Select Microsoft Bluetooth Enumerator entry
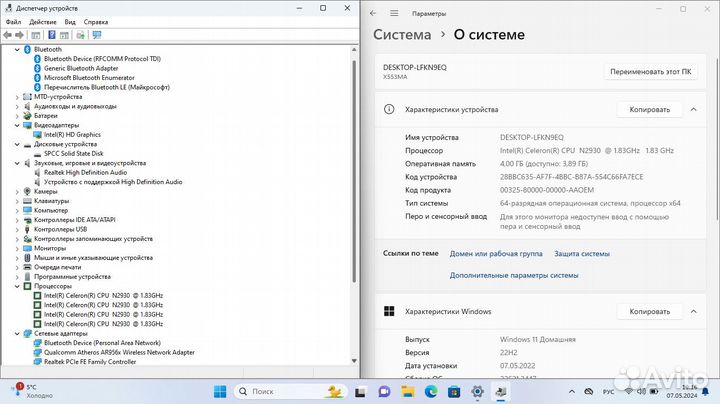 [89, 78]
